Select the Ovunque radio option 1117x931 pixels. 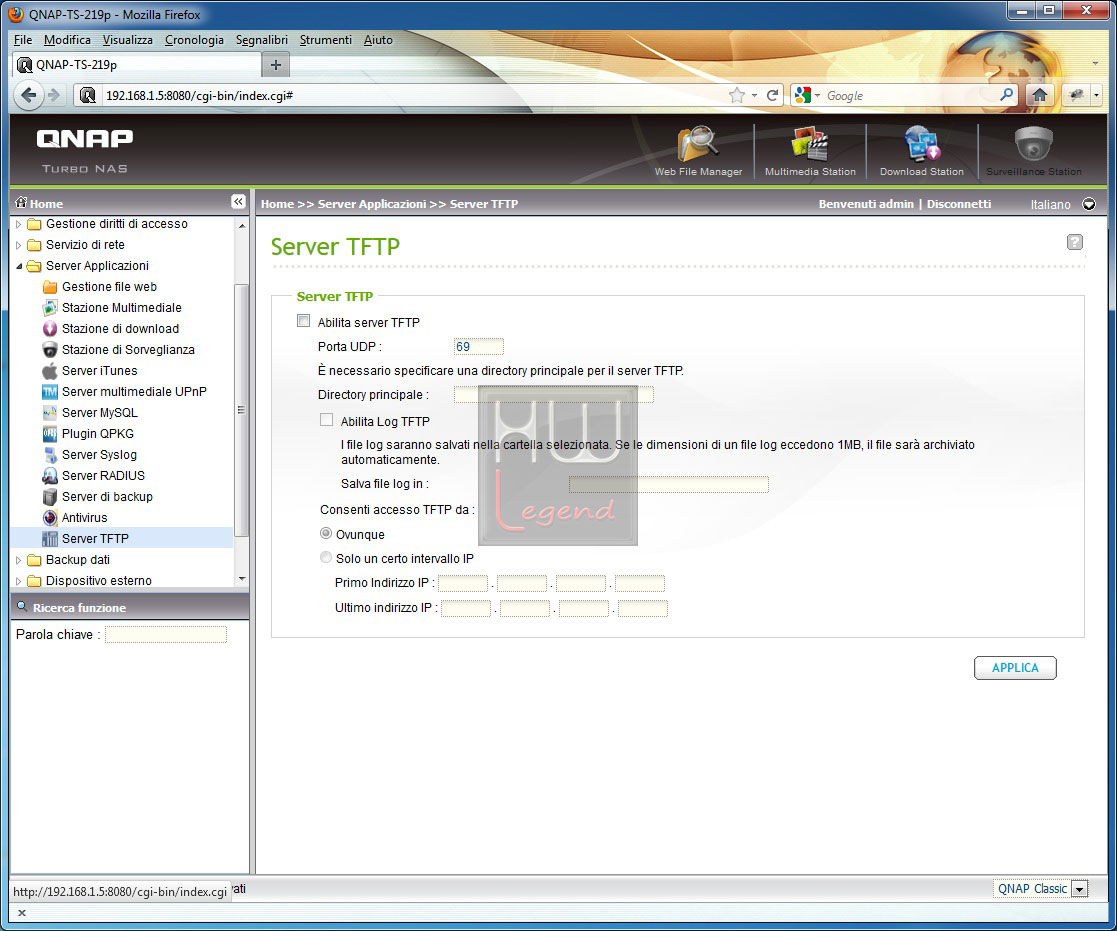326,533
